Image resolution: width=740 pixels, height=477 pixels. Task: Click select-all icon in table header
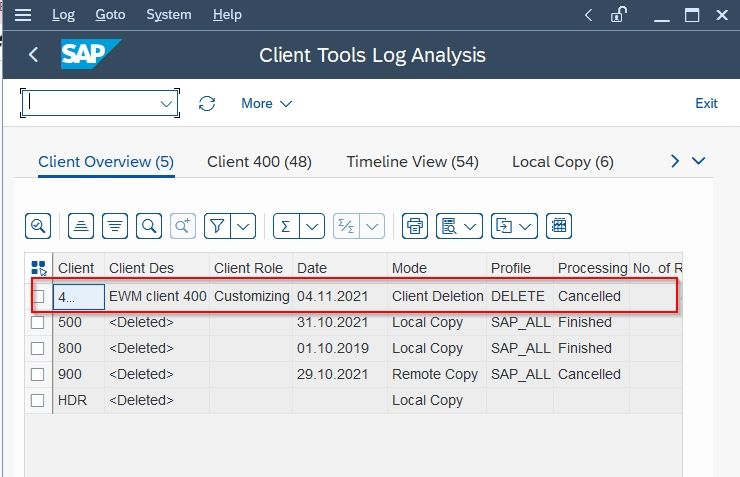[x=39, y=268]
